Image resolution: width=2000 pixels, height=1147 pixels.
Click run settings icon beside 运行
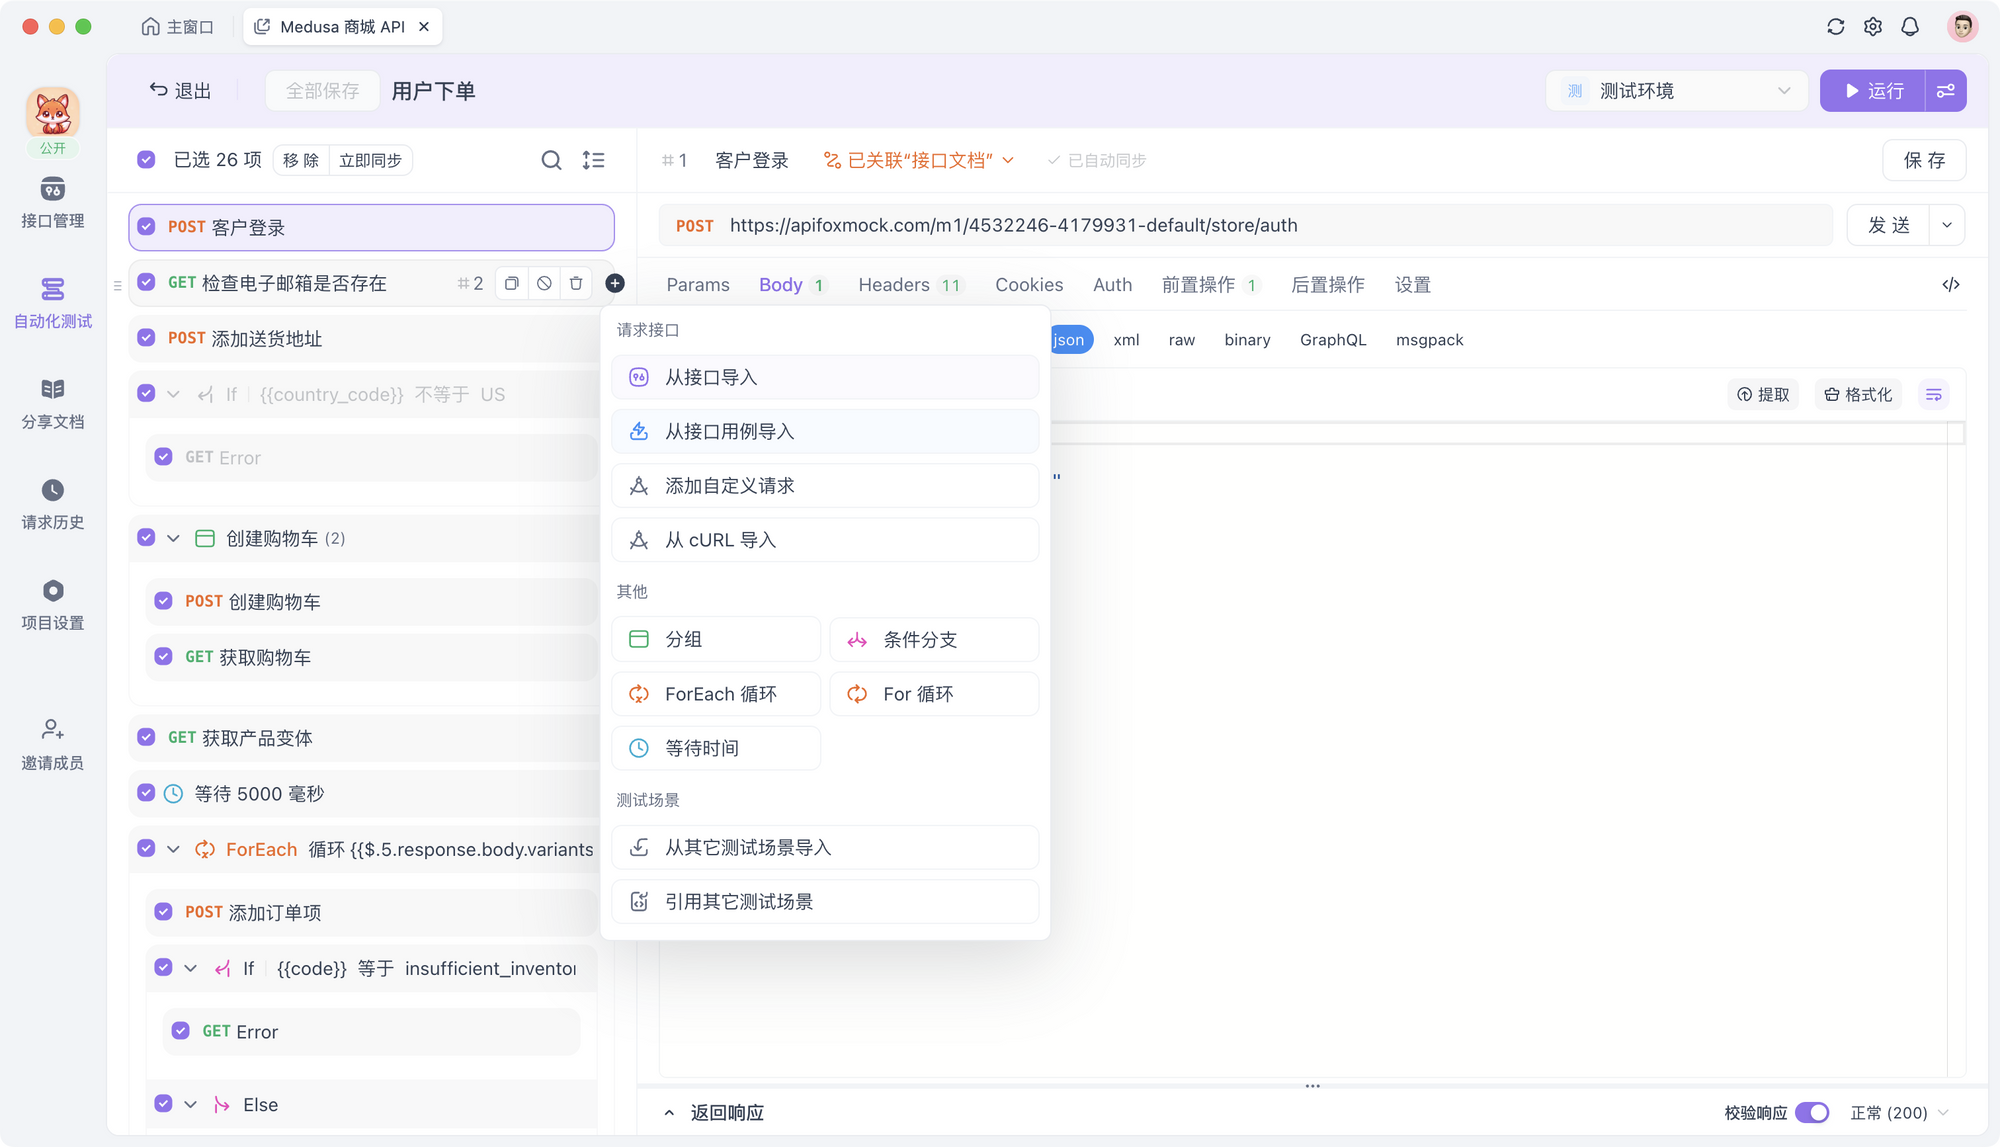1946,91
